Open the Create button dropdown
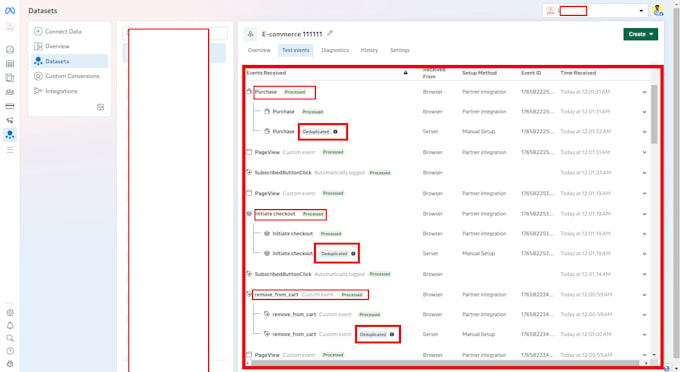This screenshot has height=372, width=680. tap(641, 34)
